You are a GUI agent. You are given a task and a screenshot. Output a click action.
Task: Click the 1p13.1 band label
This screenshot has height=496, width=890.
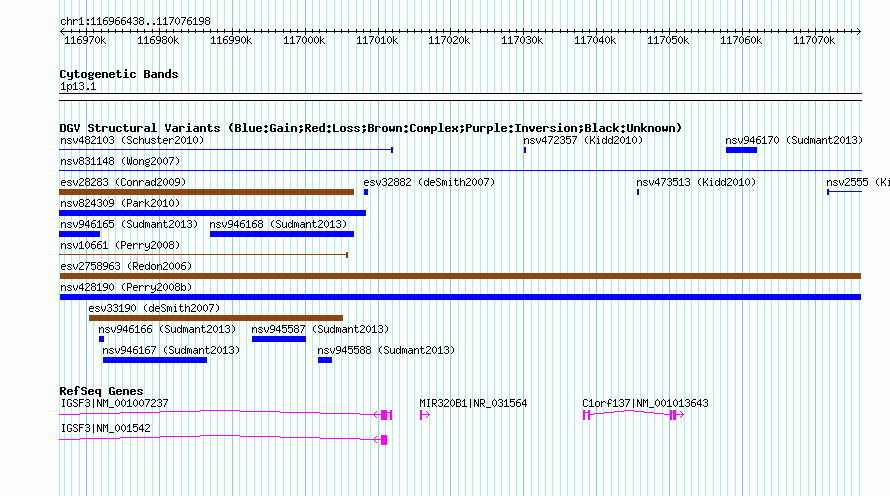(x=78, y=87)
